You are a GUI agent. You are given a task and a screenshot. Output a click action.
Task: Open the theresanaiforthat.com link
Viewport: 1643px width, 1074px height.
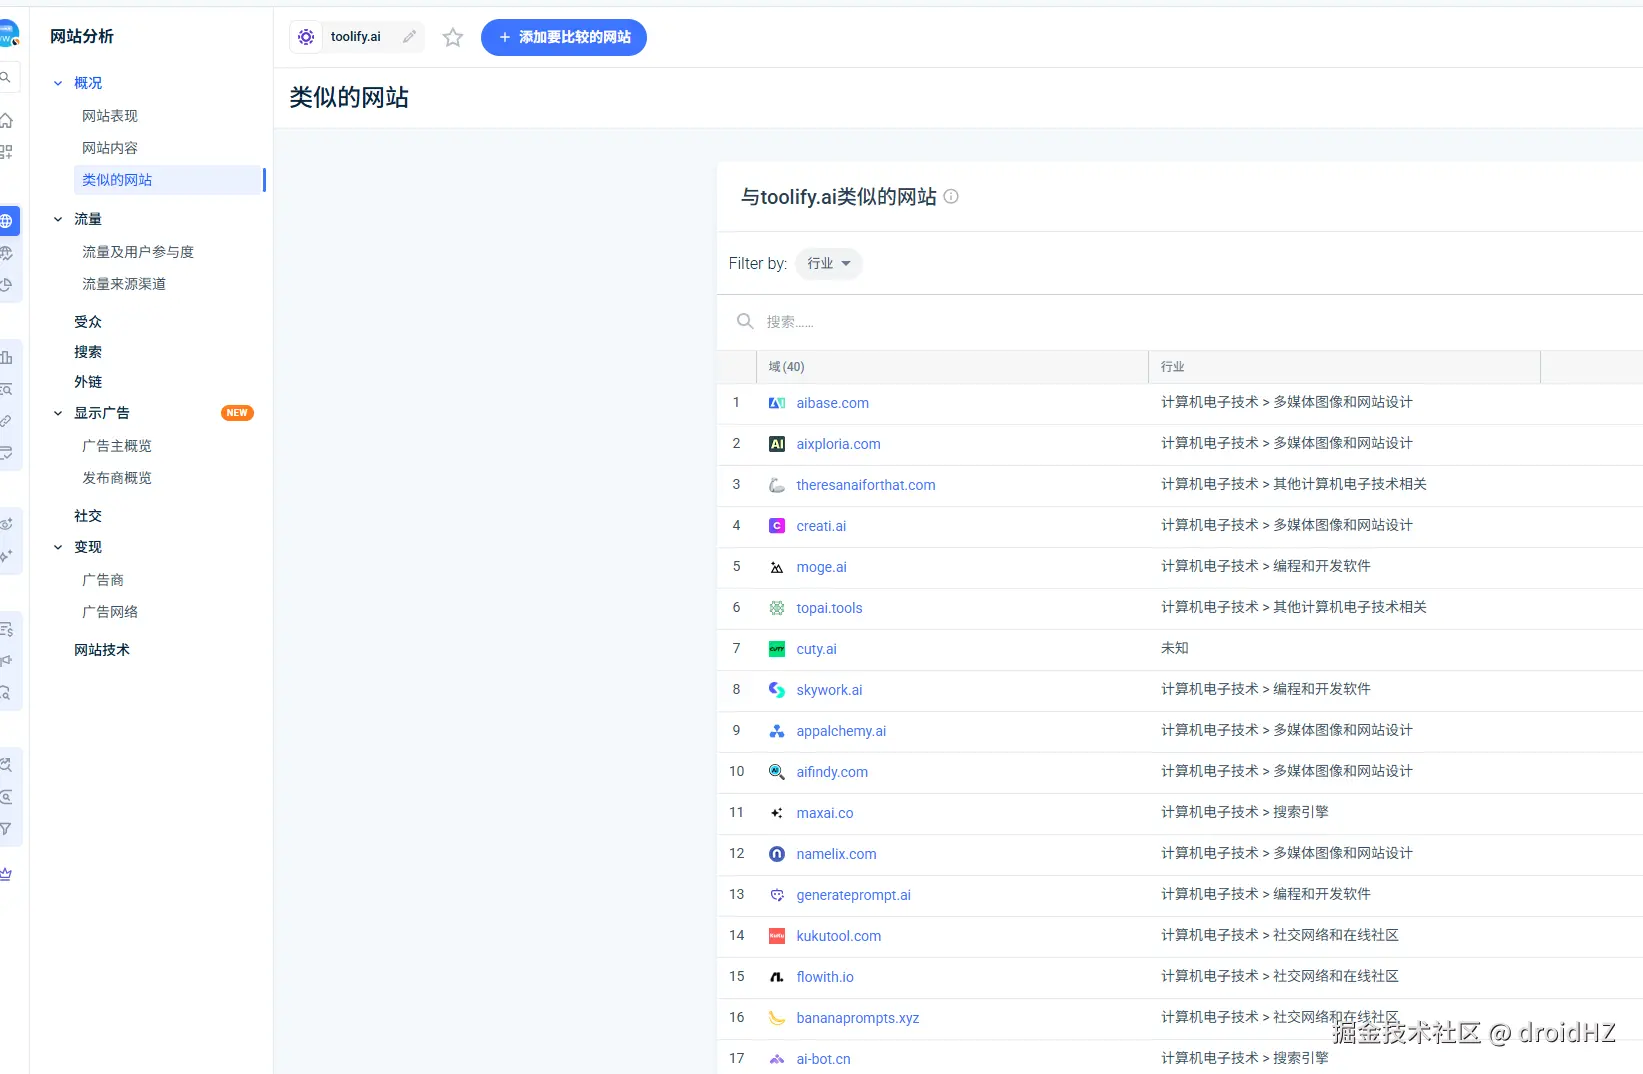(866, 485)
